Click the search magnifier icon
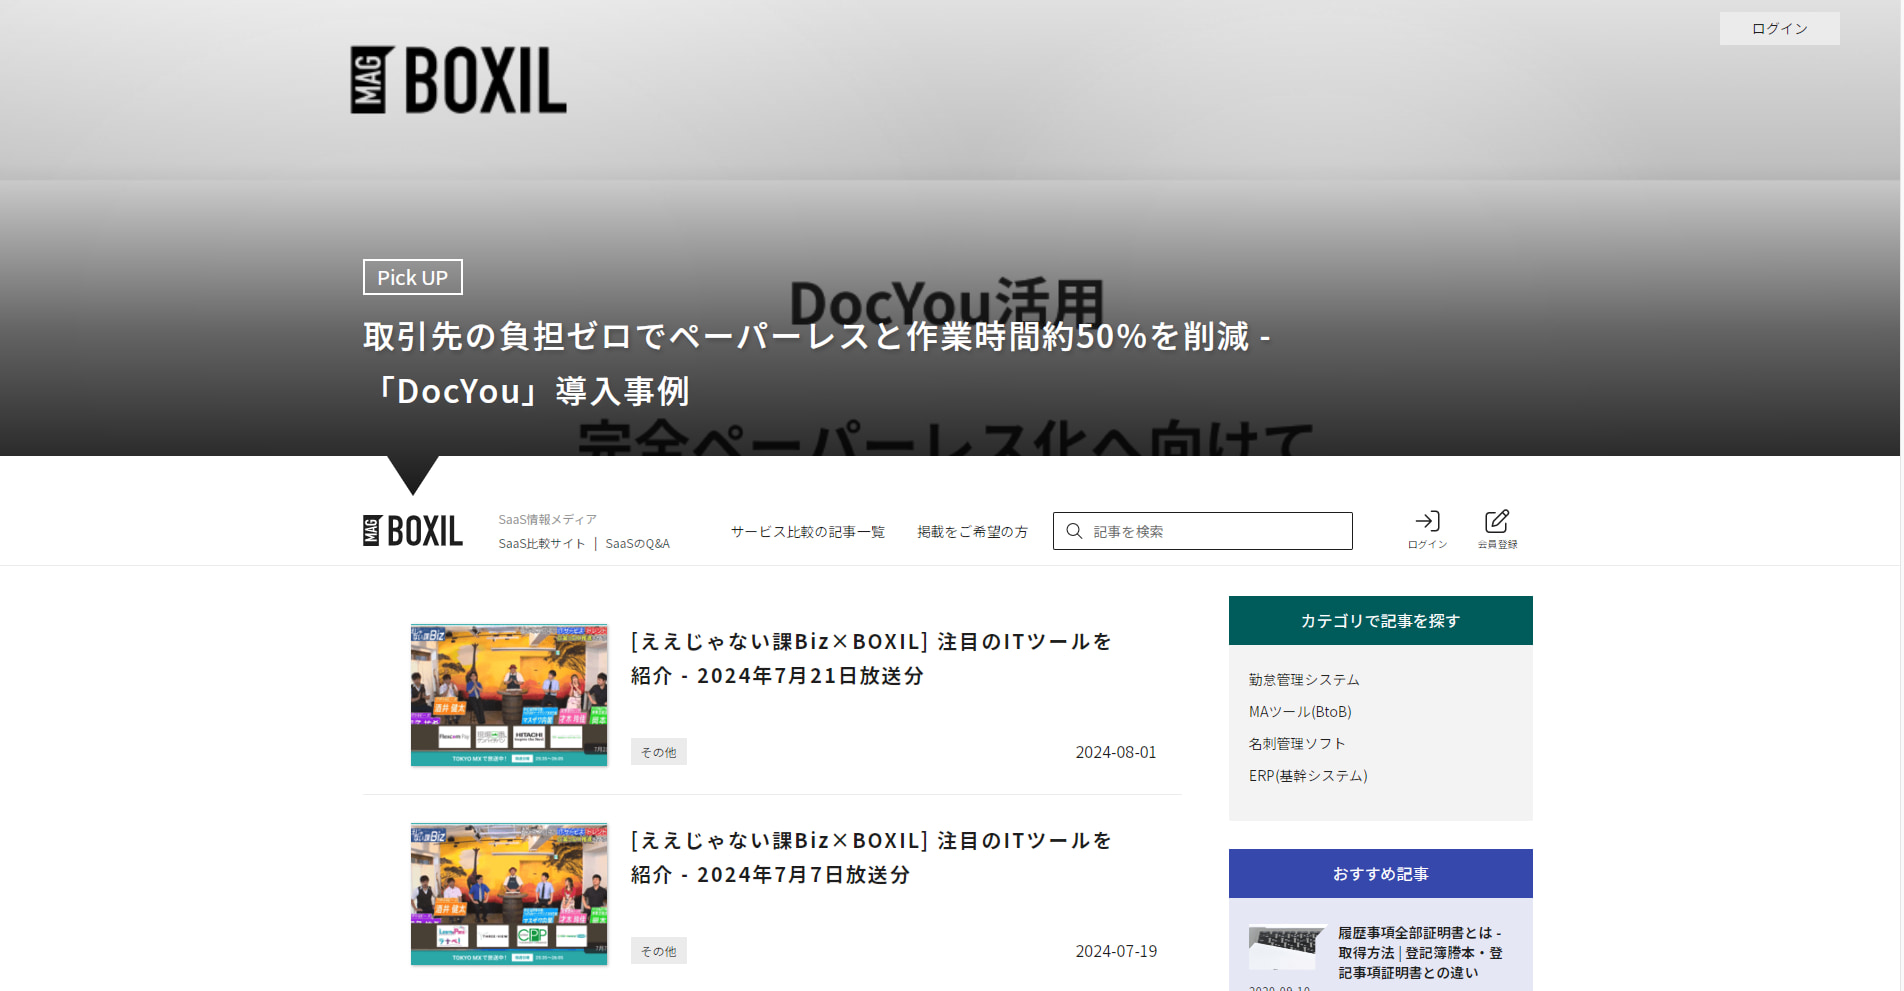1904x991 pixels. click(1075, 531)
